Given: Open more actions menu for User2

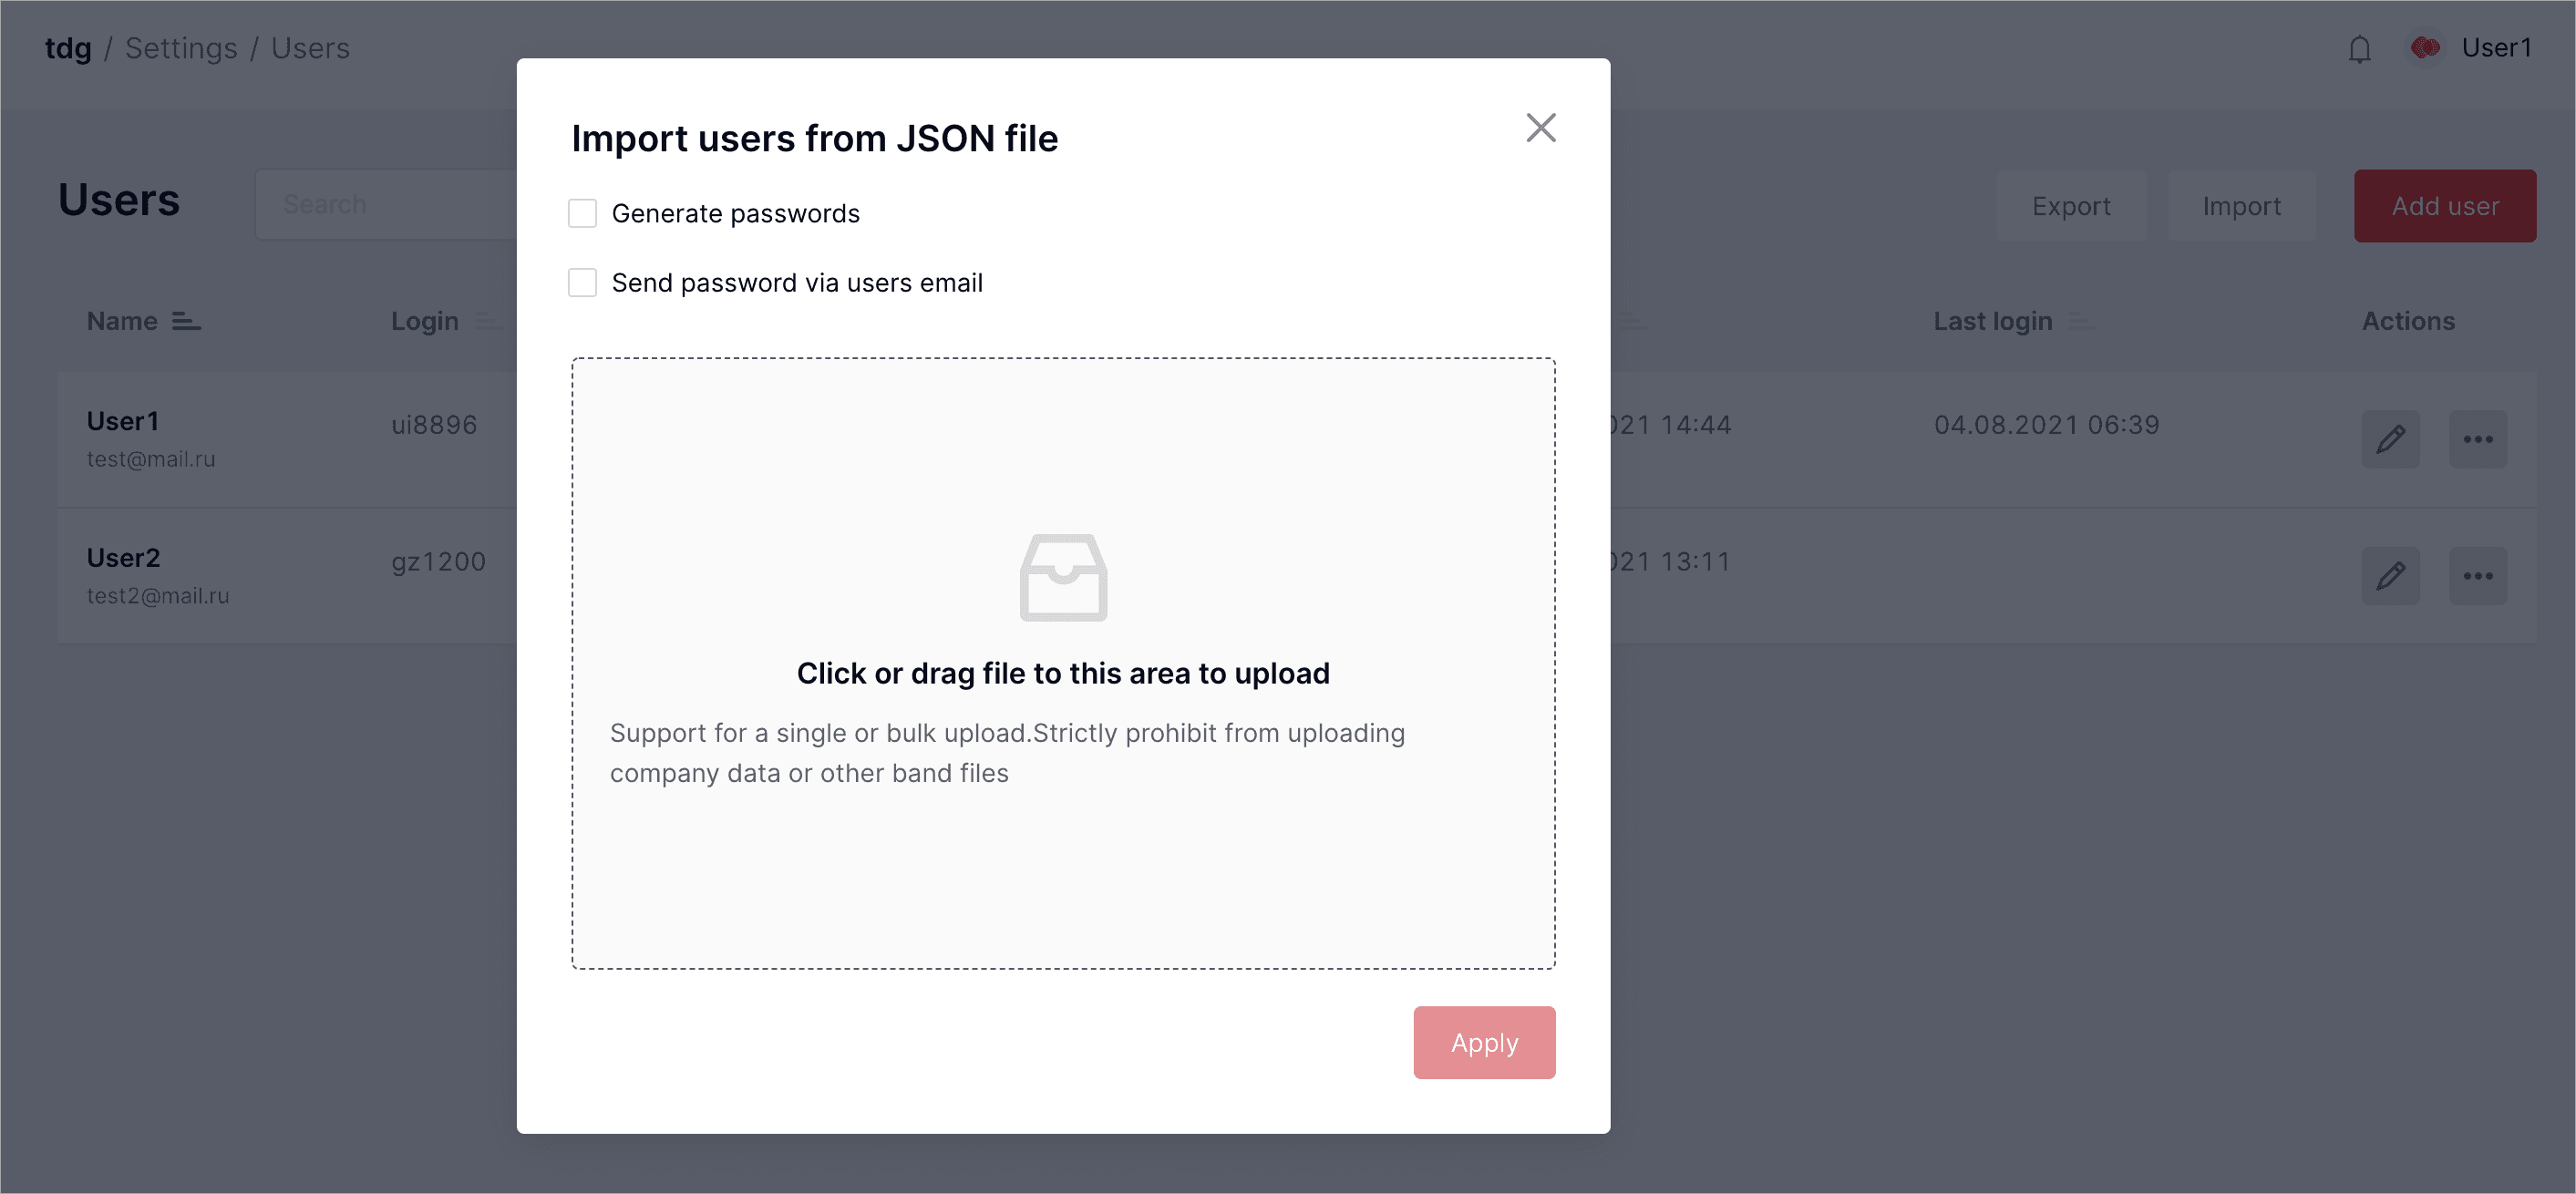Looking at the screenshot, I should click(x=2477, y=576).
